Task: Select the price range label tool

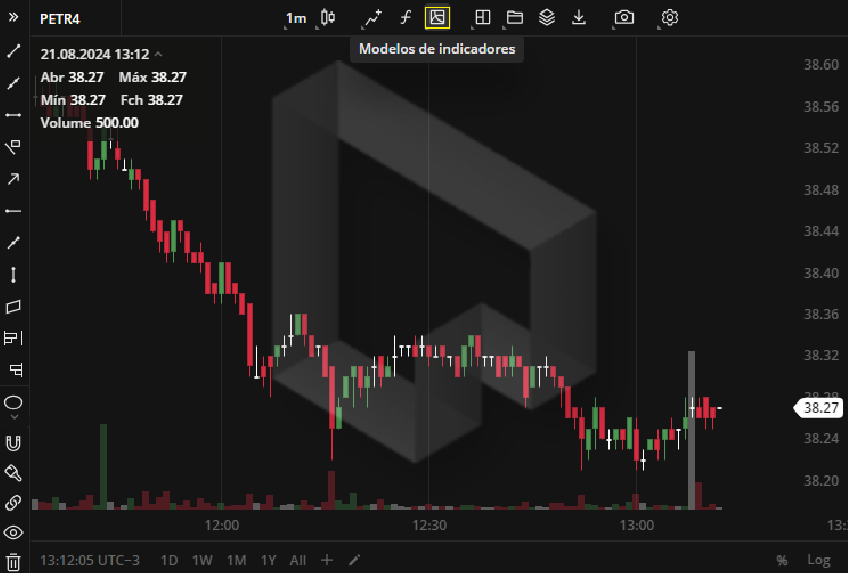Action: click(16, 370)
